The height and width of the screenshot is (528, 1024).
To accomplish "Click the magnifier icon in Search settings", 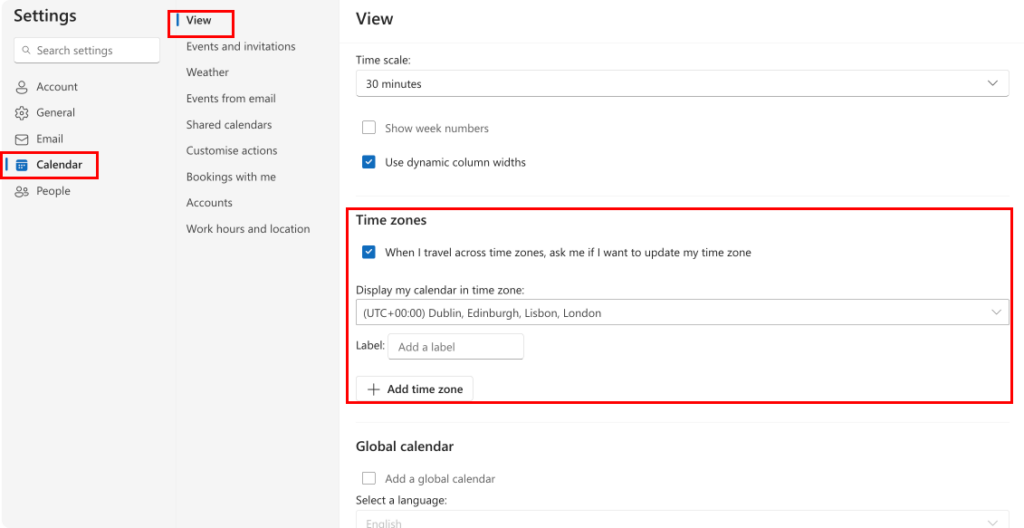I will (27, 50).
